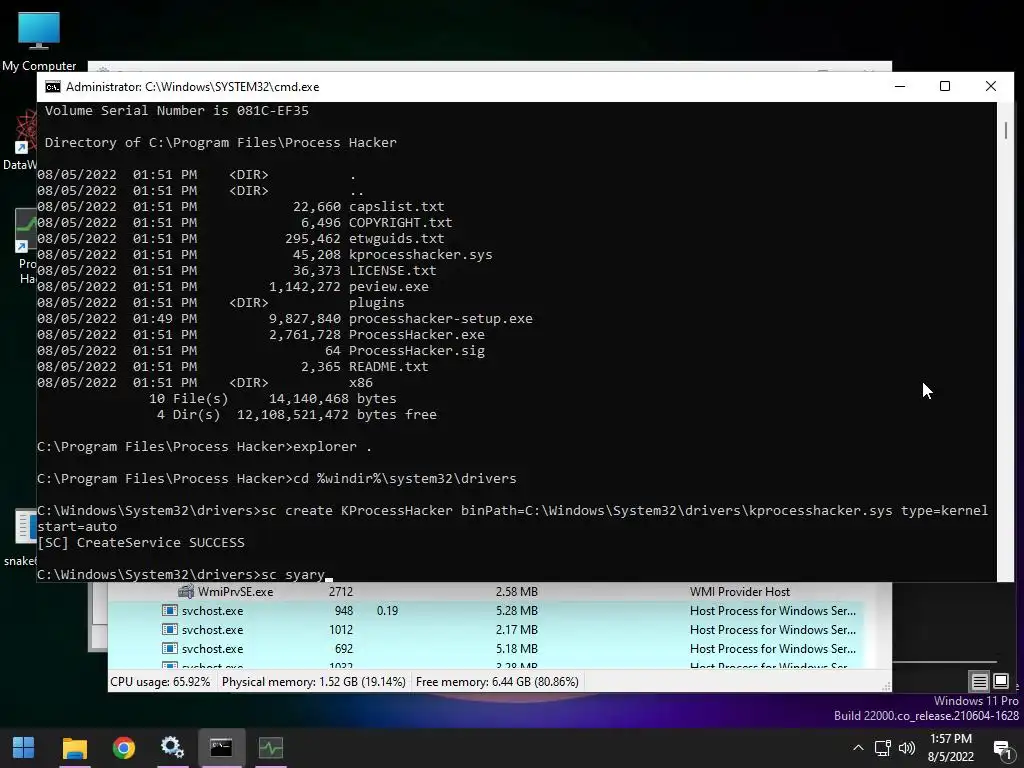Click the CPU usage 65.92% status entry
The height and width of the screenshot is (768, 1024).
coord(160,682)
